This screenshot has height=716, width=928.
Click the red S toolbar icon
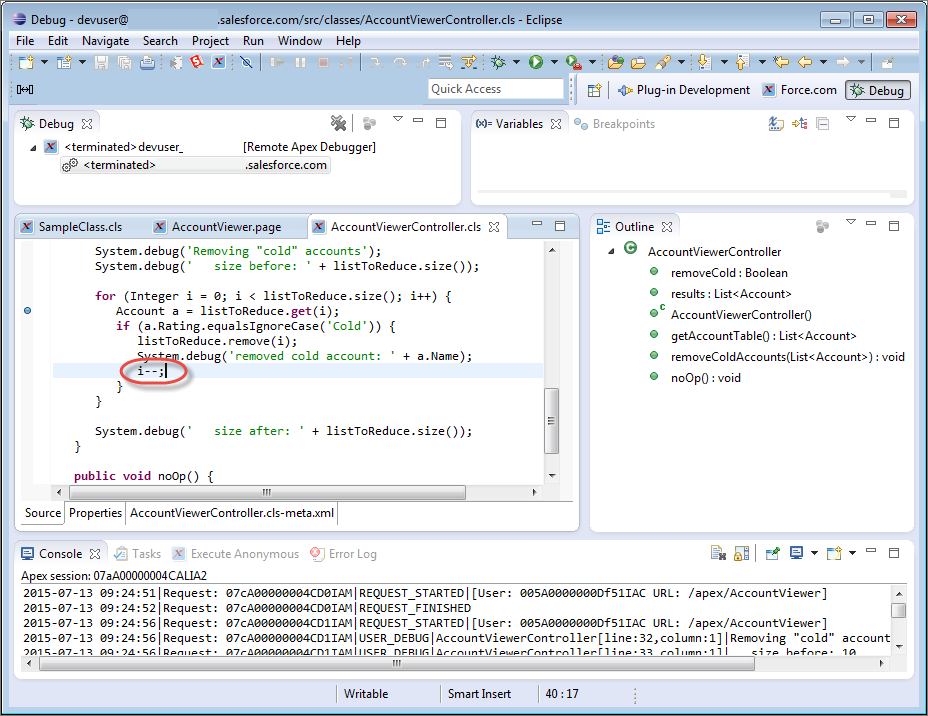[x=196, y=62]
